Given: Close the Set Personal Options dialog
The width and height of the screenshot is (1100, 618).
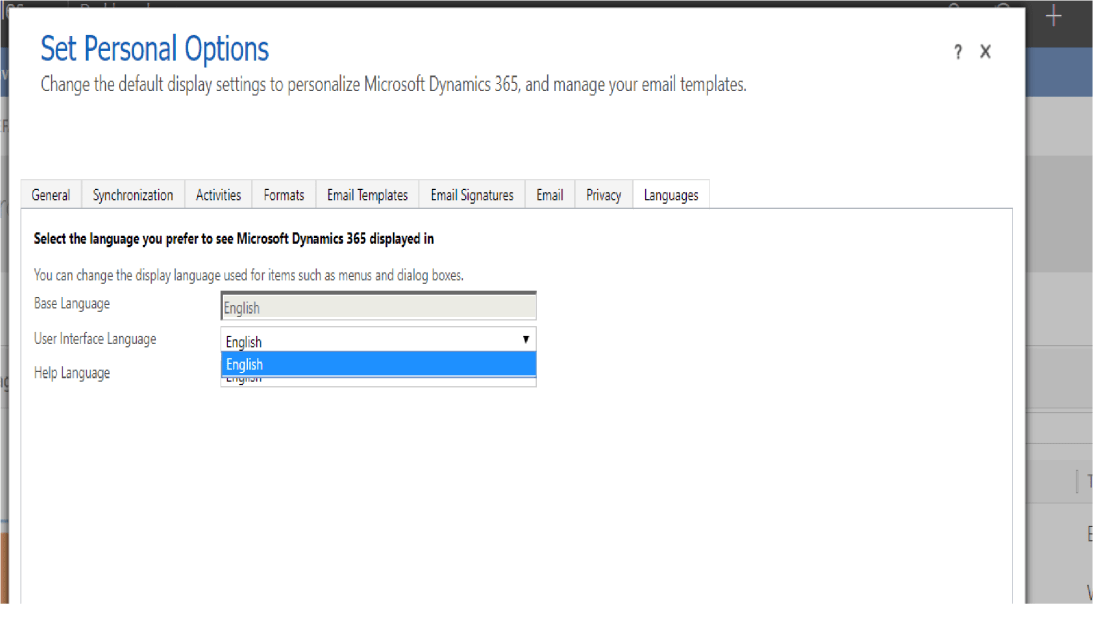Looking at the screenshot, I should click(985, 52).
